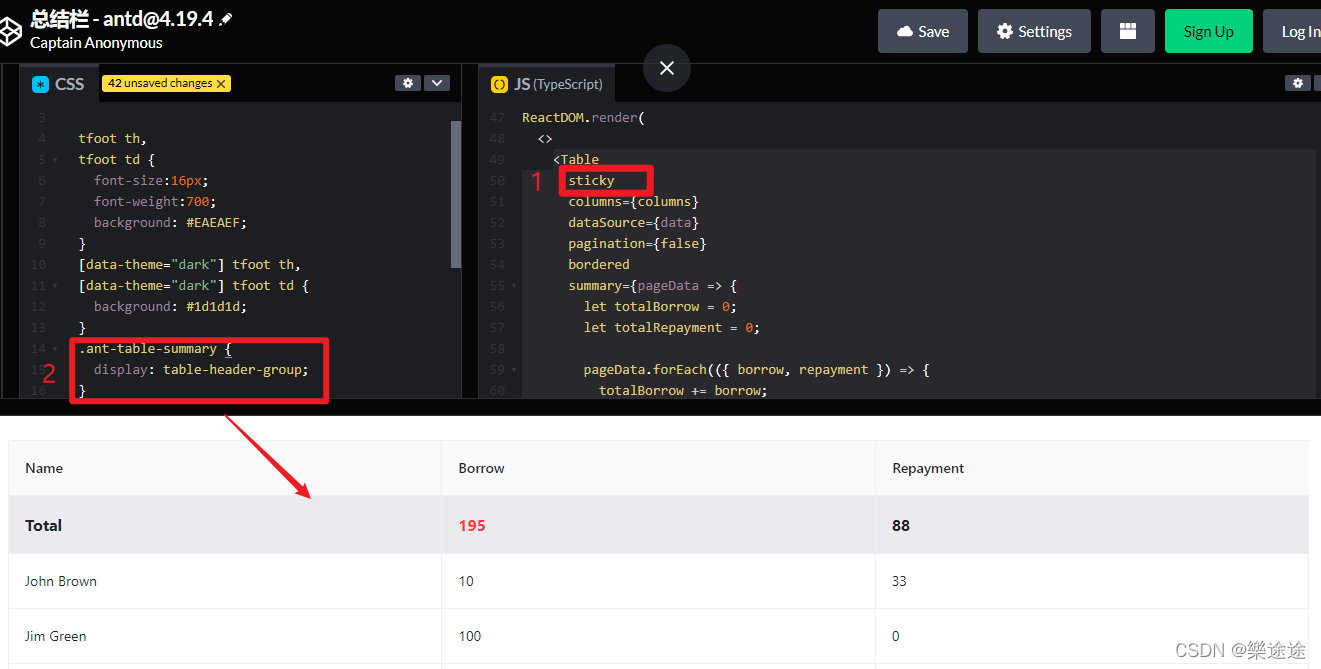Fold JS code at line 59

pyautogui.click(x=514, y=370)
